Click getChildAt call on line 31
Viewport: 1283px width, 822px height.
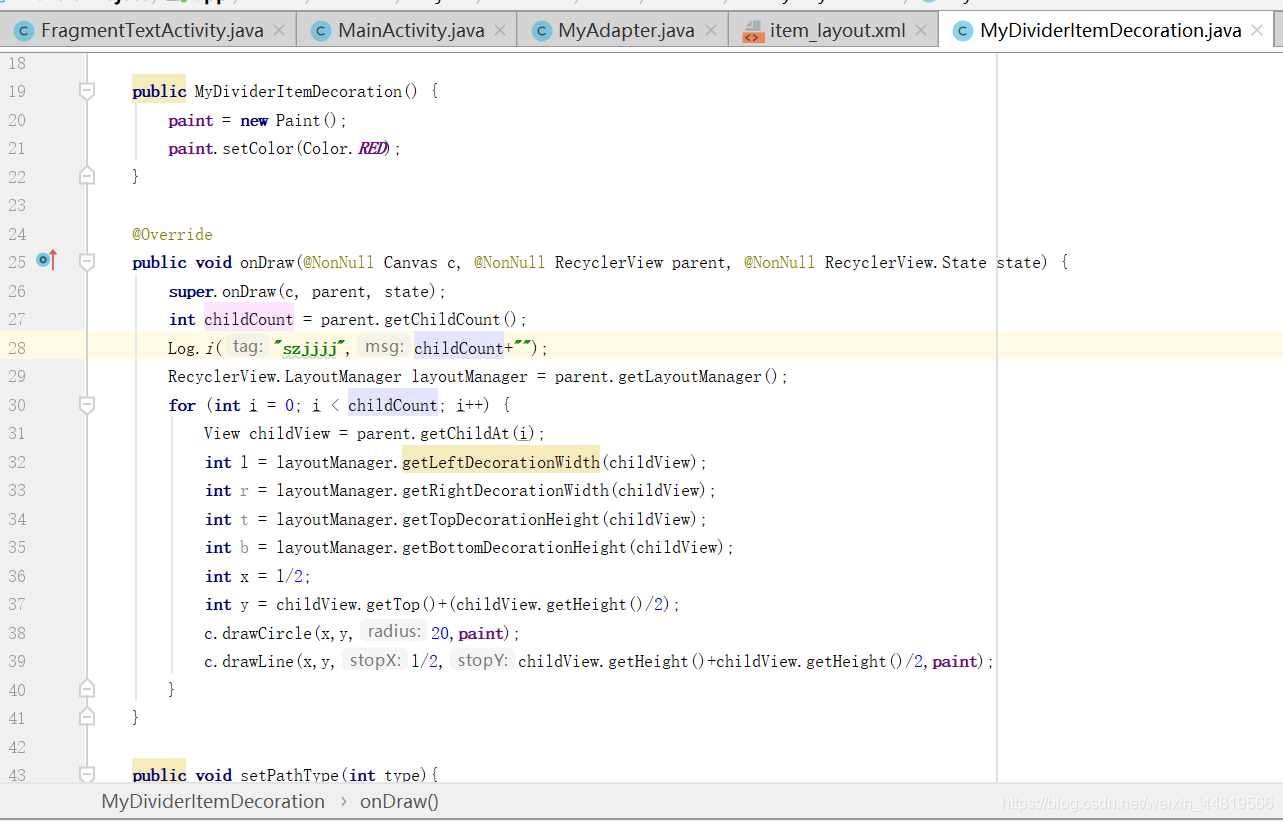click(465, 434)
